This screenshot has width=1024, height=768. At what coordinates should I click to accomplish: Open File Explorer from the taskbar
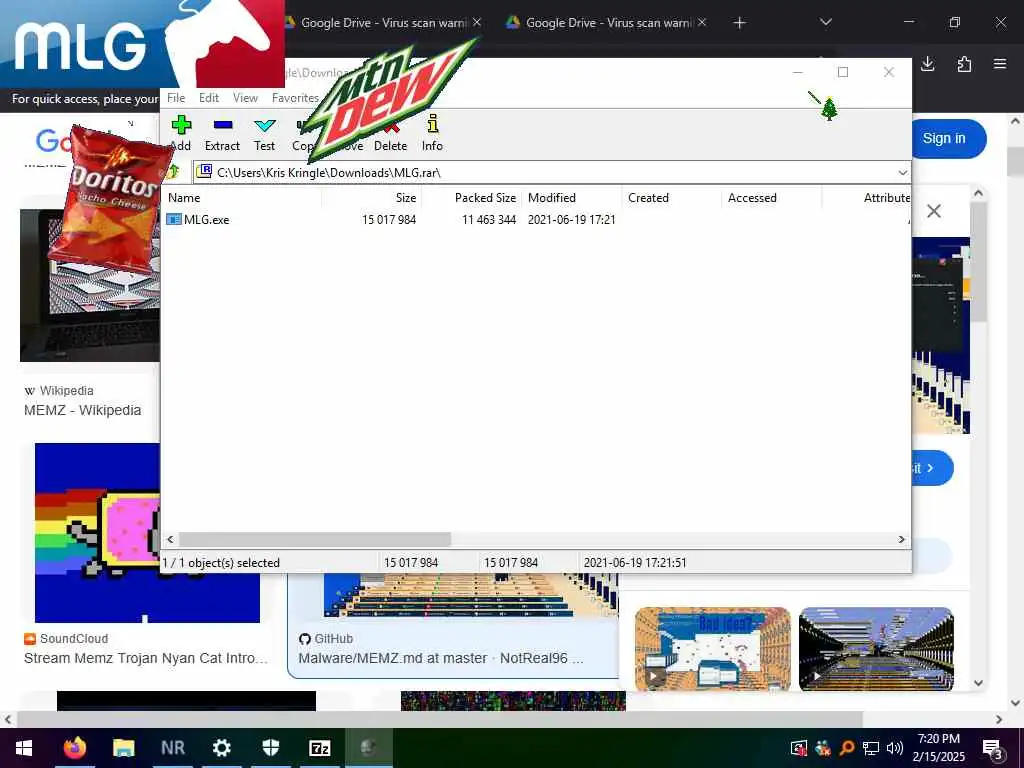[x=123, y=748]
